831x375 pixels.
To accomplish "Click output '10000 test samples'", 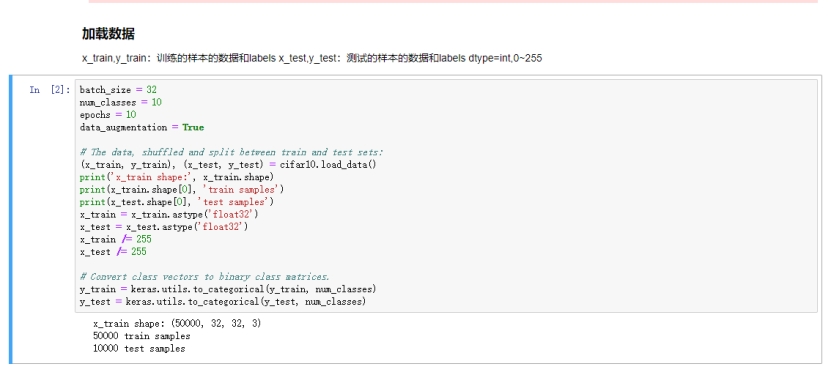I will coord(139,349).
